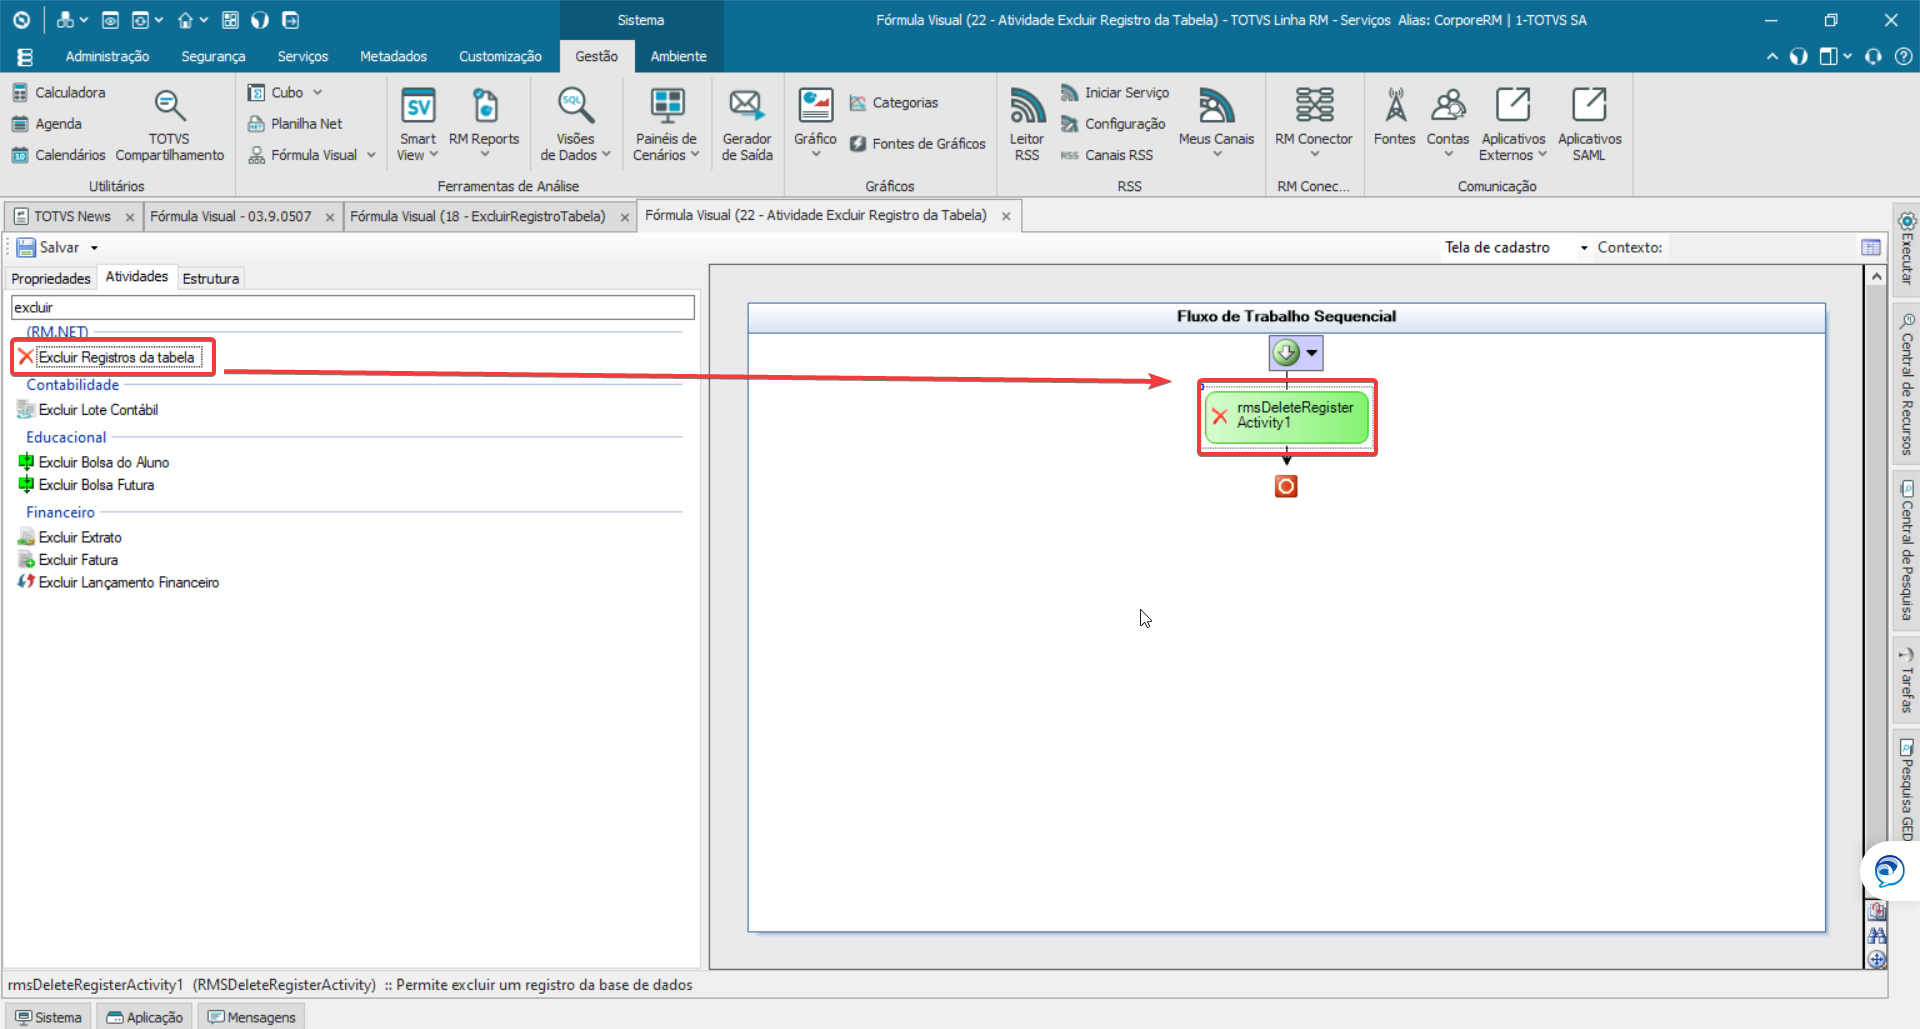Open Meus Canais

[x=1216, y=122]
